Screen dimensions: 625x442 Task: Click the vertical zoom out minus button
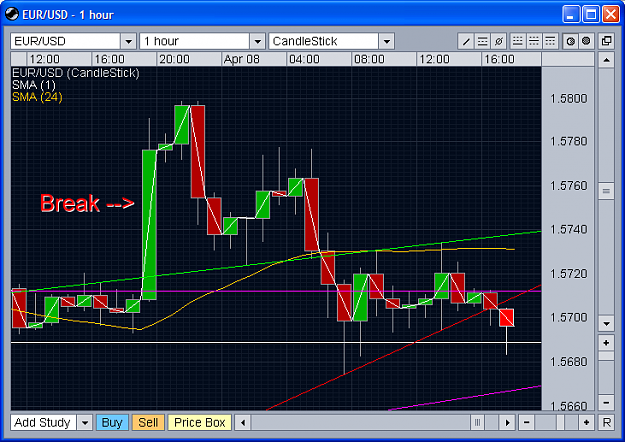(x=606, y=403)
